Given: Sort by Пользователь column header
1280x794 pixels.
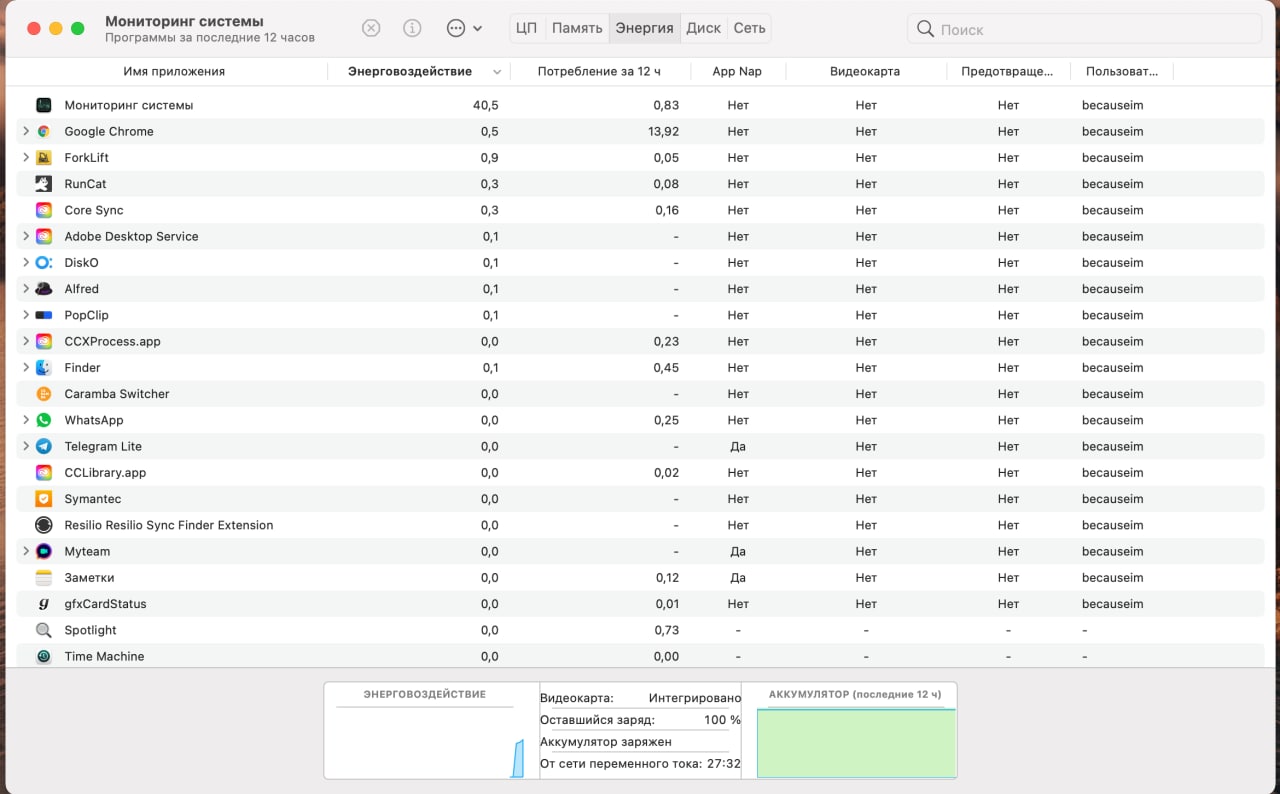Looking at the screenshot, I should click(x=1122, y=71).
